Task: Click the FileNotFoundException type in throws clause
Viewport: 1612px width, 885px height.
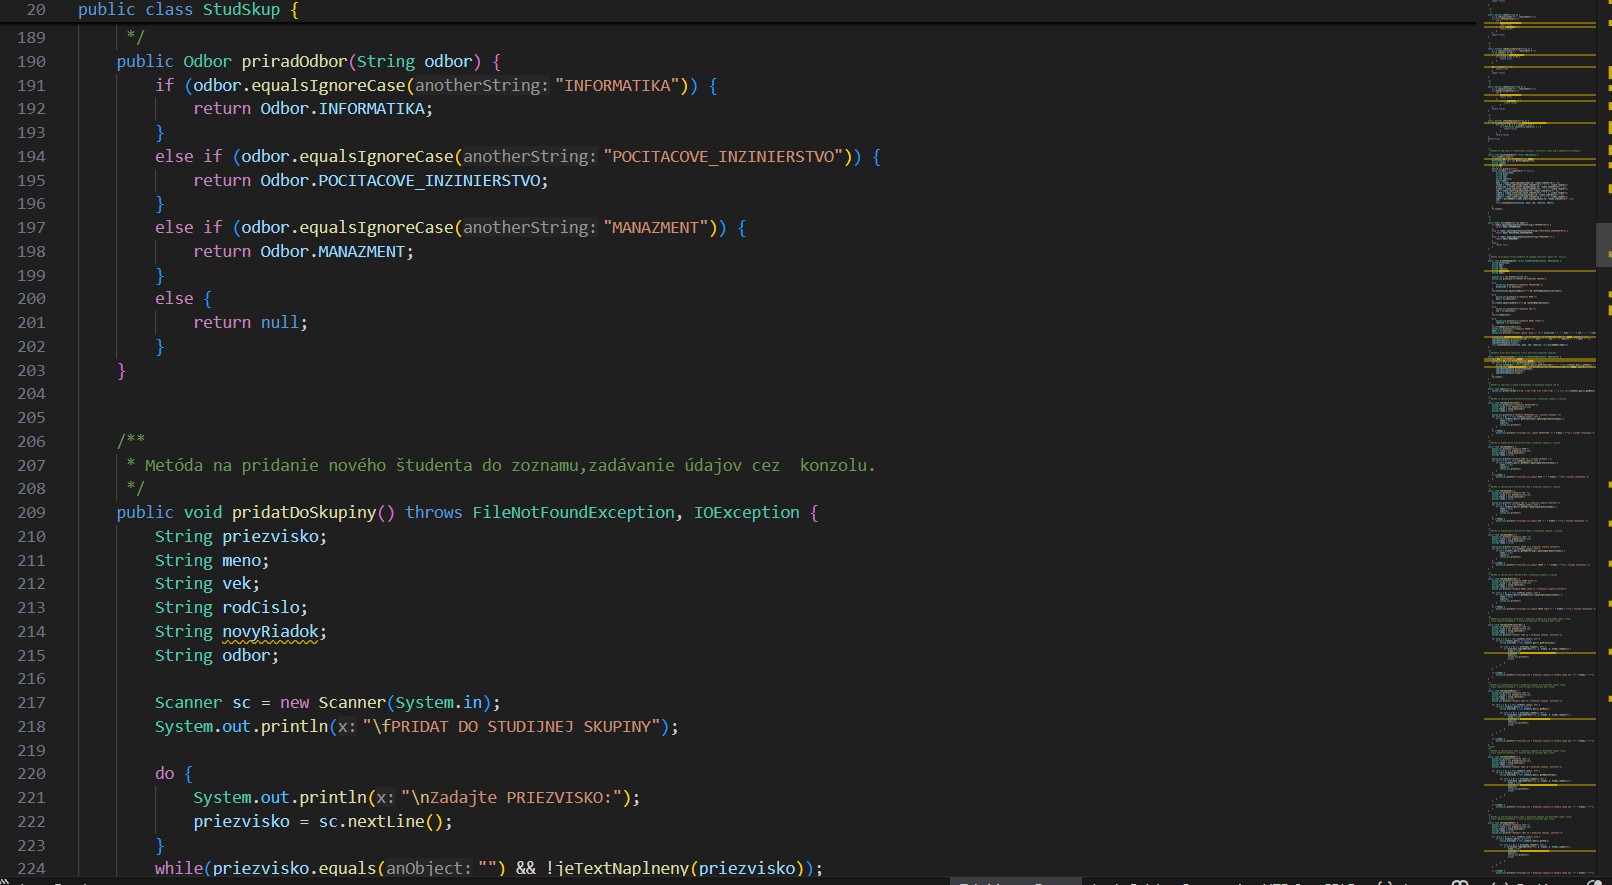Action: (x=573, y=513)
